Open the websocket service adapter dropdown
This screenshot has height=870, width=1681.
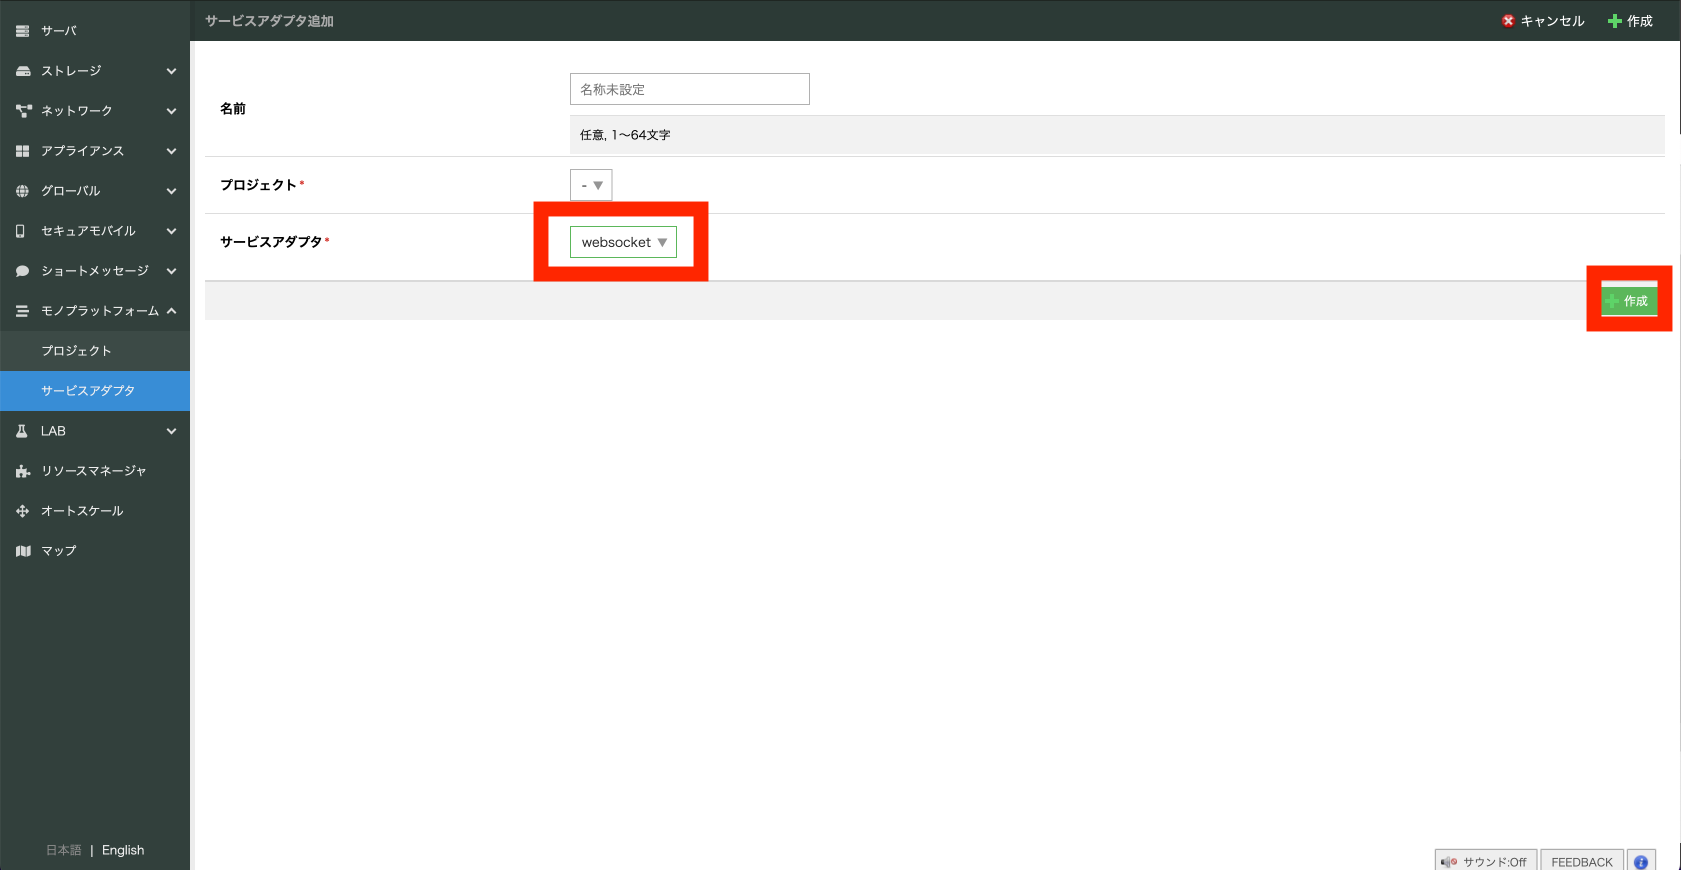(x=623, y=242)
